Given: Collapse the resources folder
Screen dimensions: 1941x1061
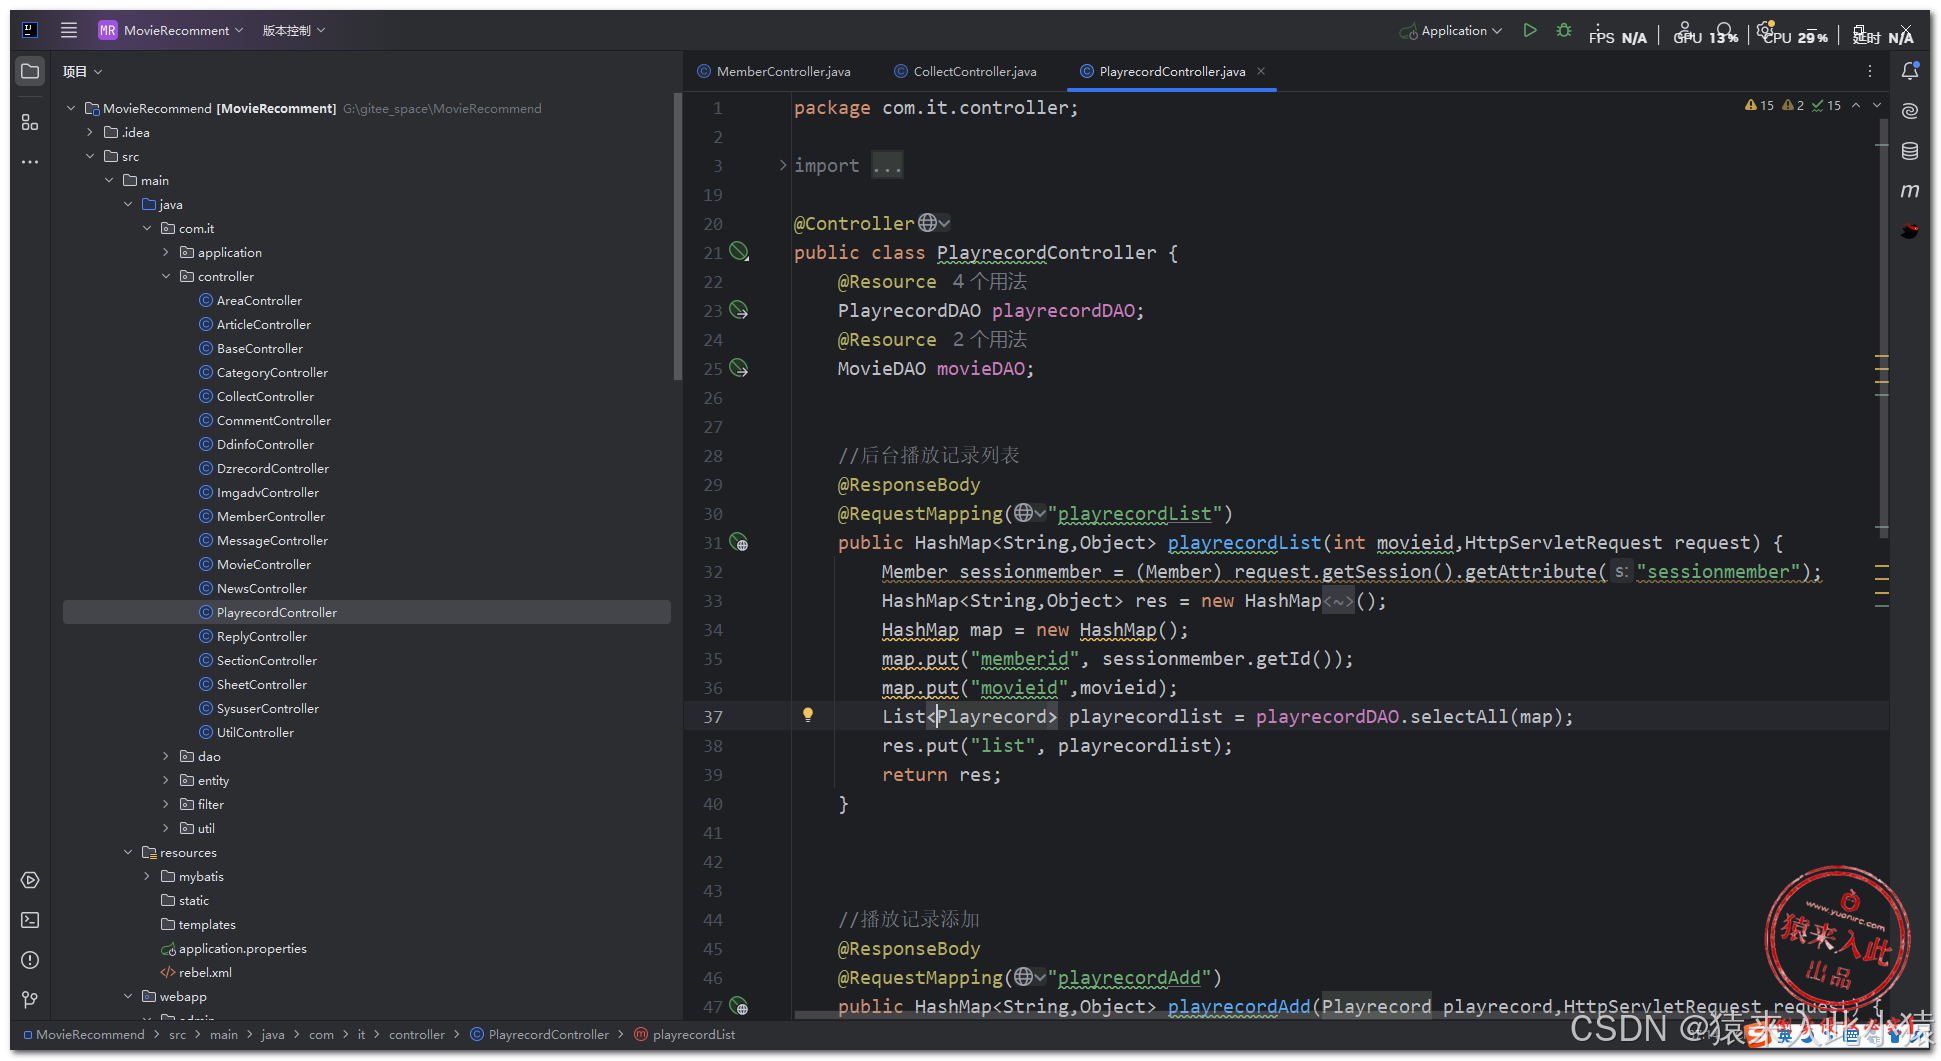Looking at the screenshot, I should pos(128,852).
